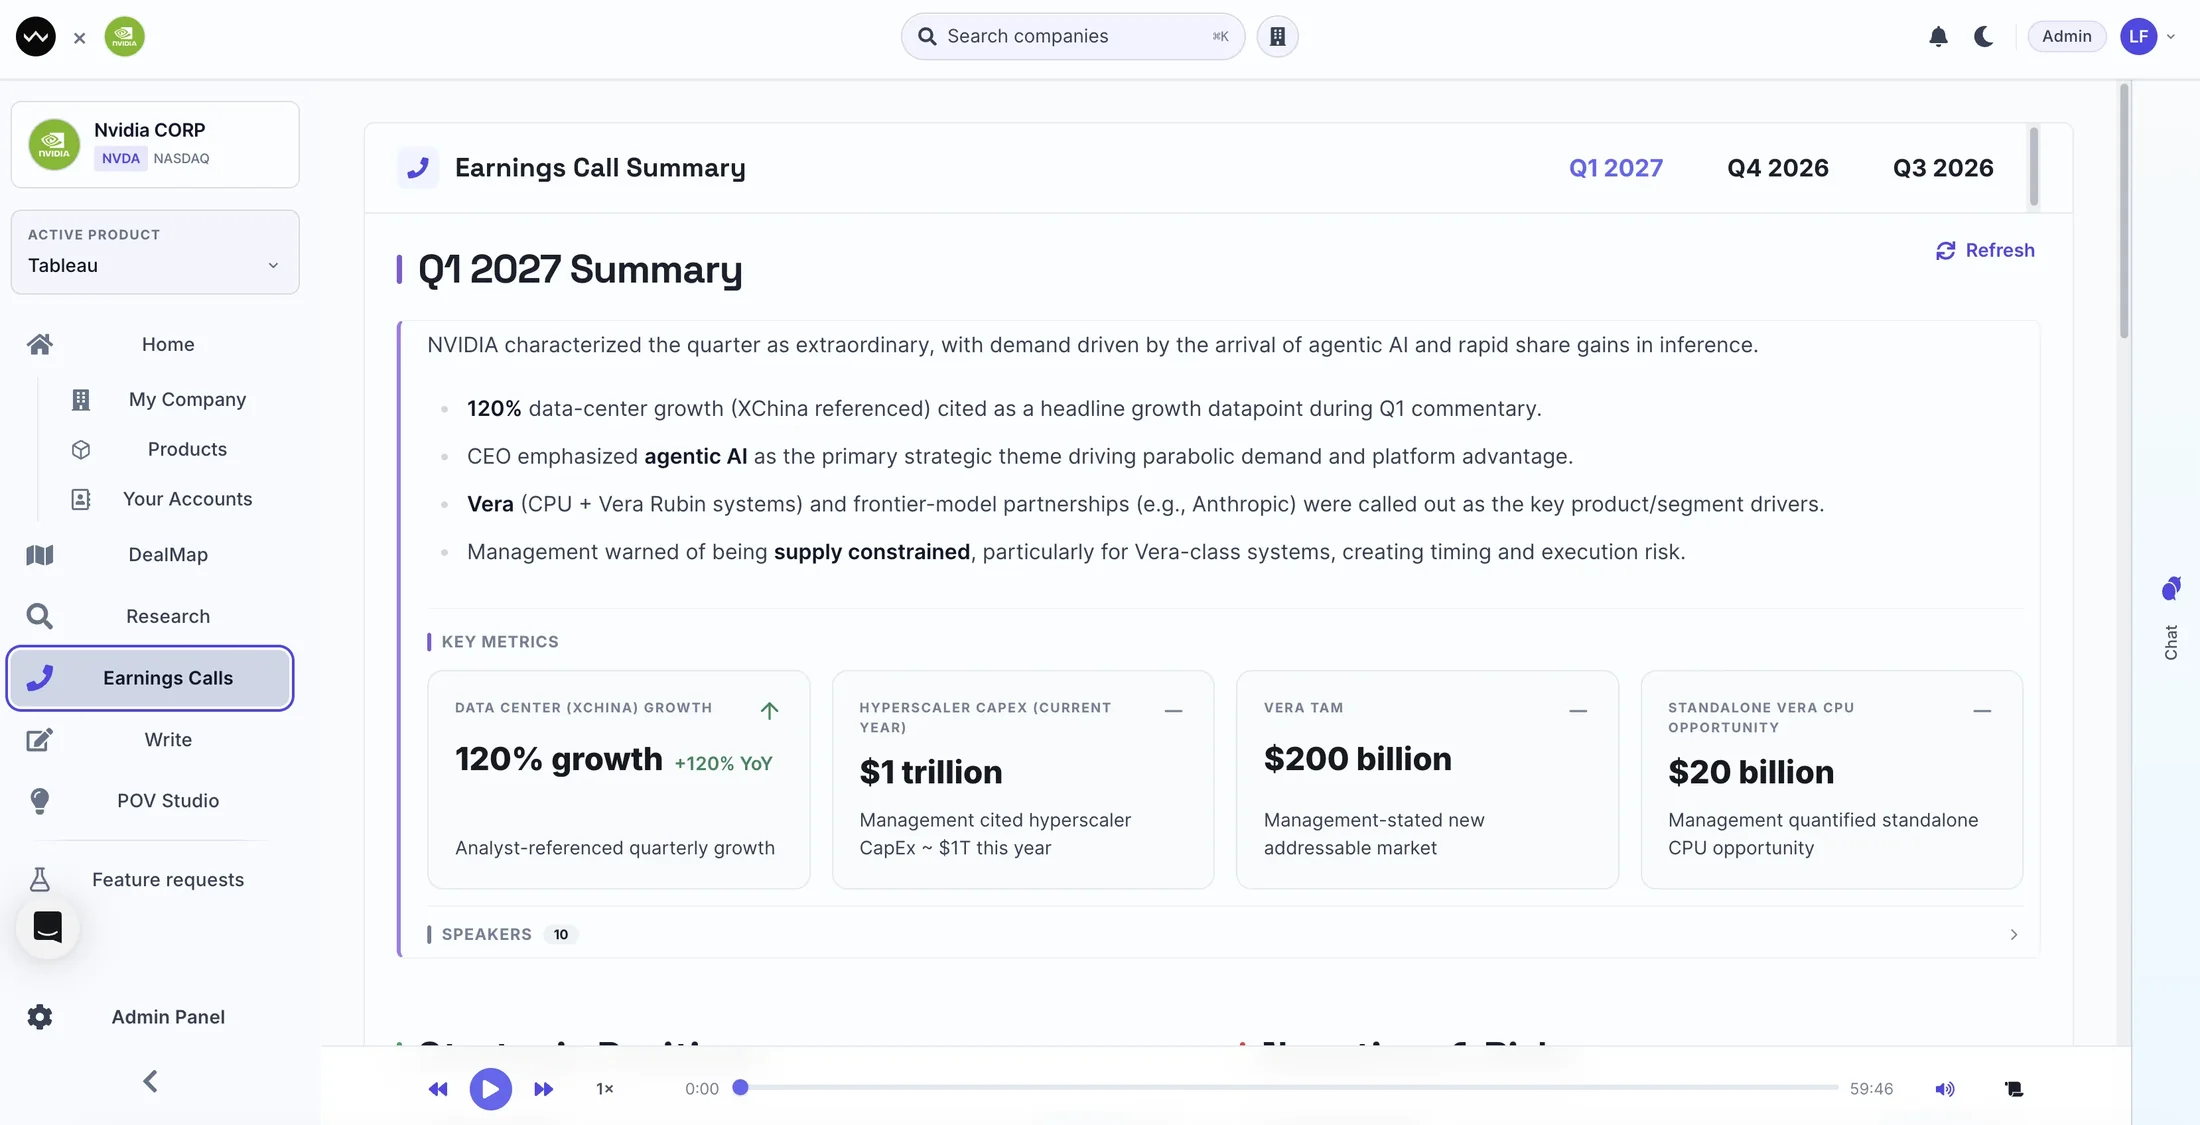Open the Chat side panel
This screenshot has height=1125, width=2200.
tap(2171, 618)
